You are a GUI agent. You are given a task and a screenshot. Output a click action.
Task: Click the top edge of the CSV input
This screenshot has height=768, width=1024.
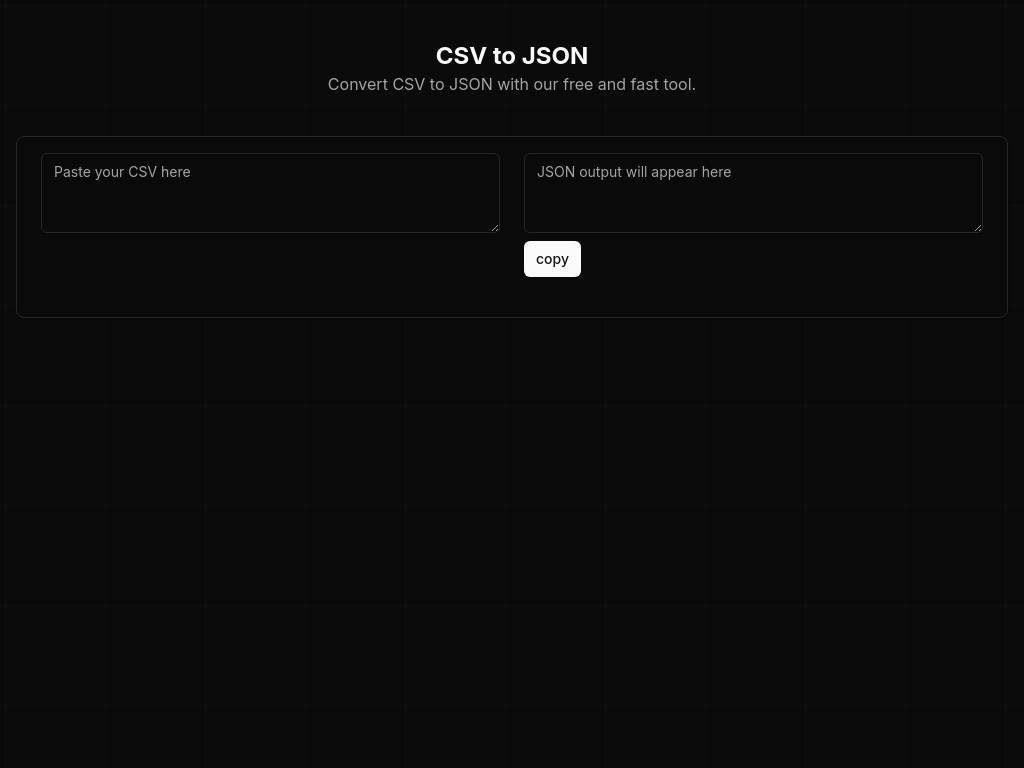pos(270,153)
